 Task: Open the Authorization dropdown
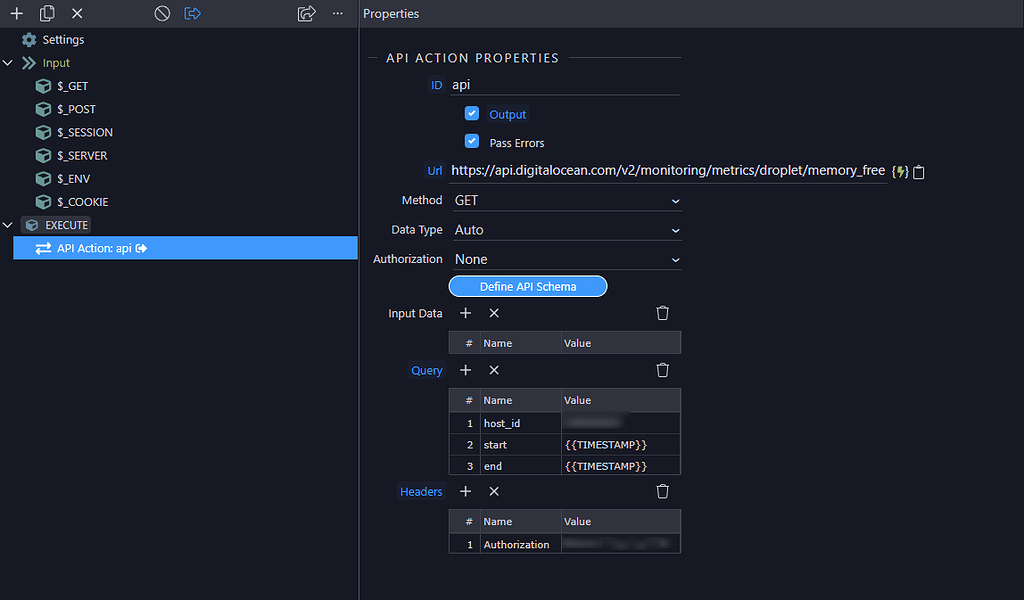[x=567, y=258]
